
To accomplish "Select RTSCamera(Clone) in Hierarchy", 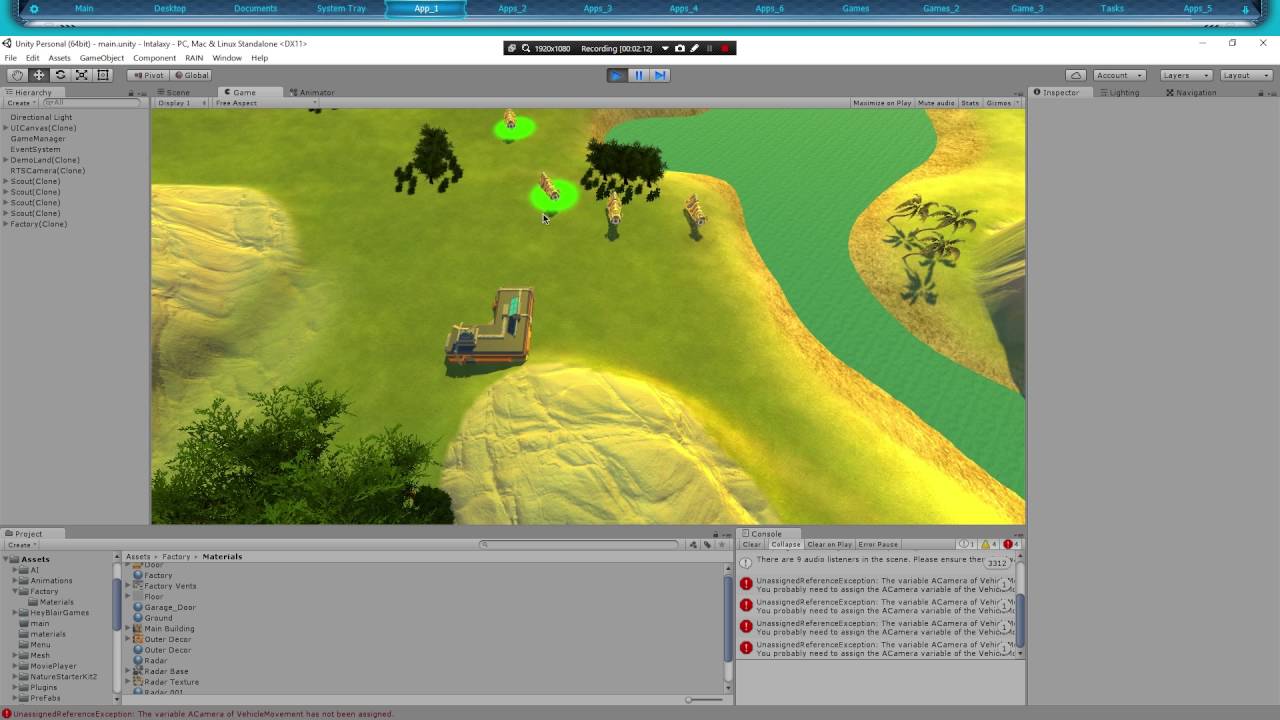I will point(47,171).
